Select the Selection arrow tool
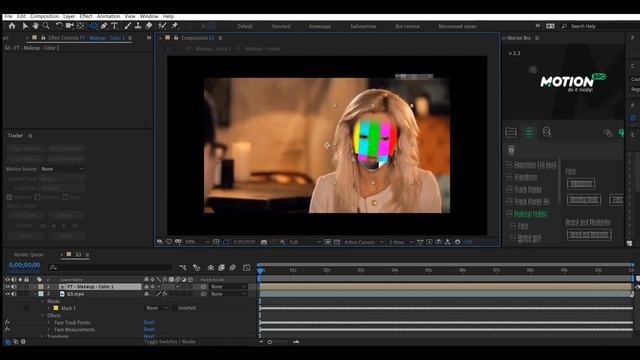Screen dimensions: 640x360 [25, 26]
